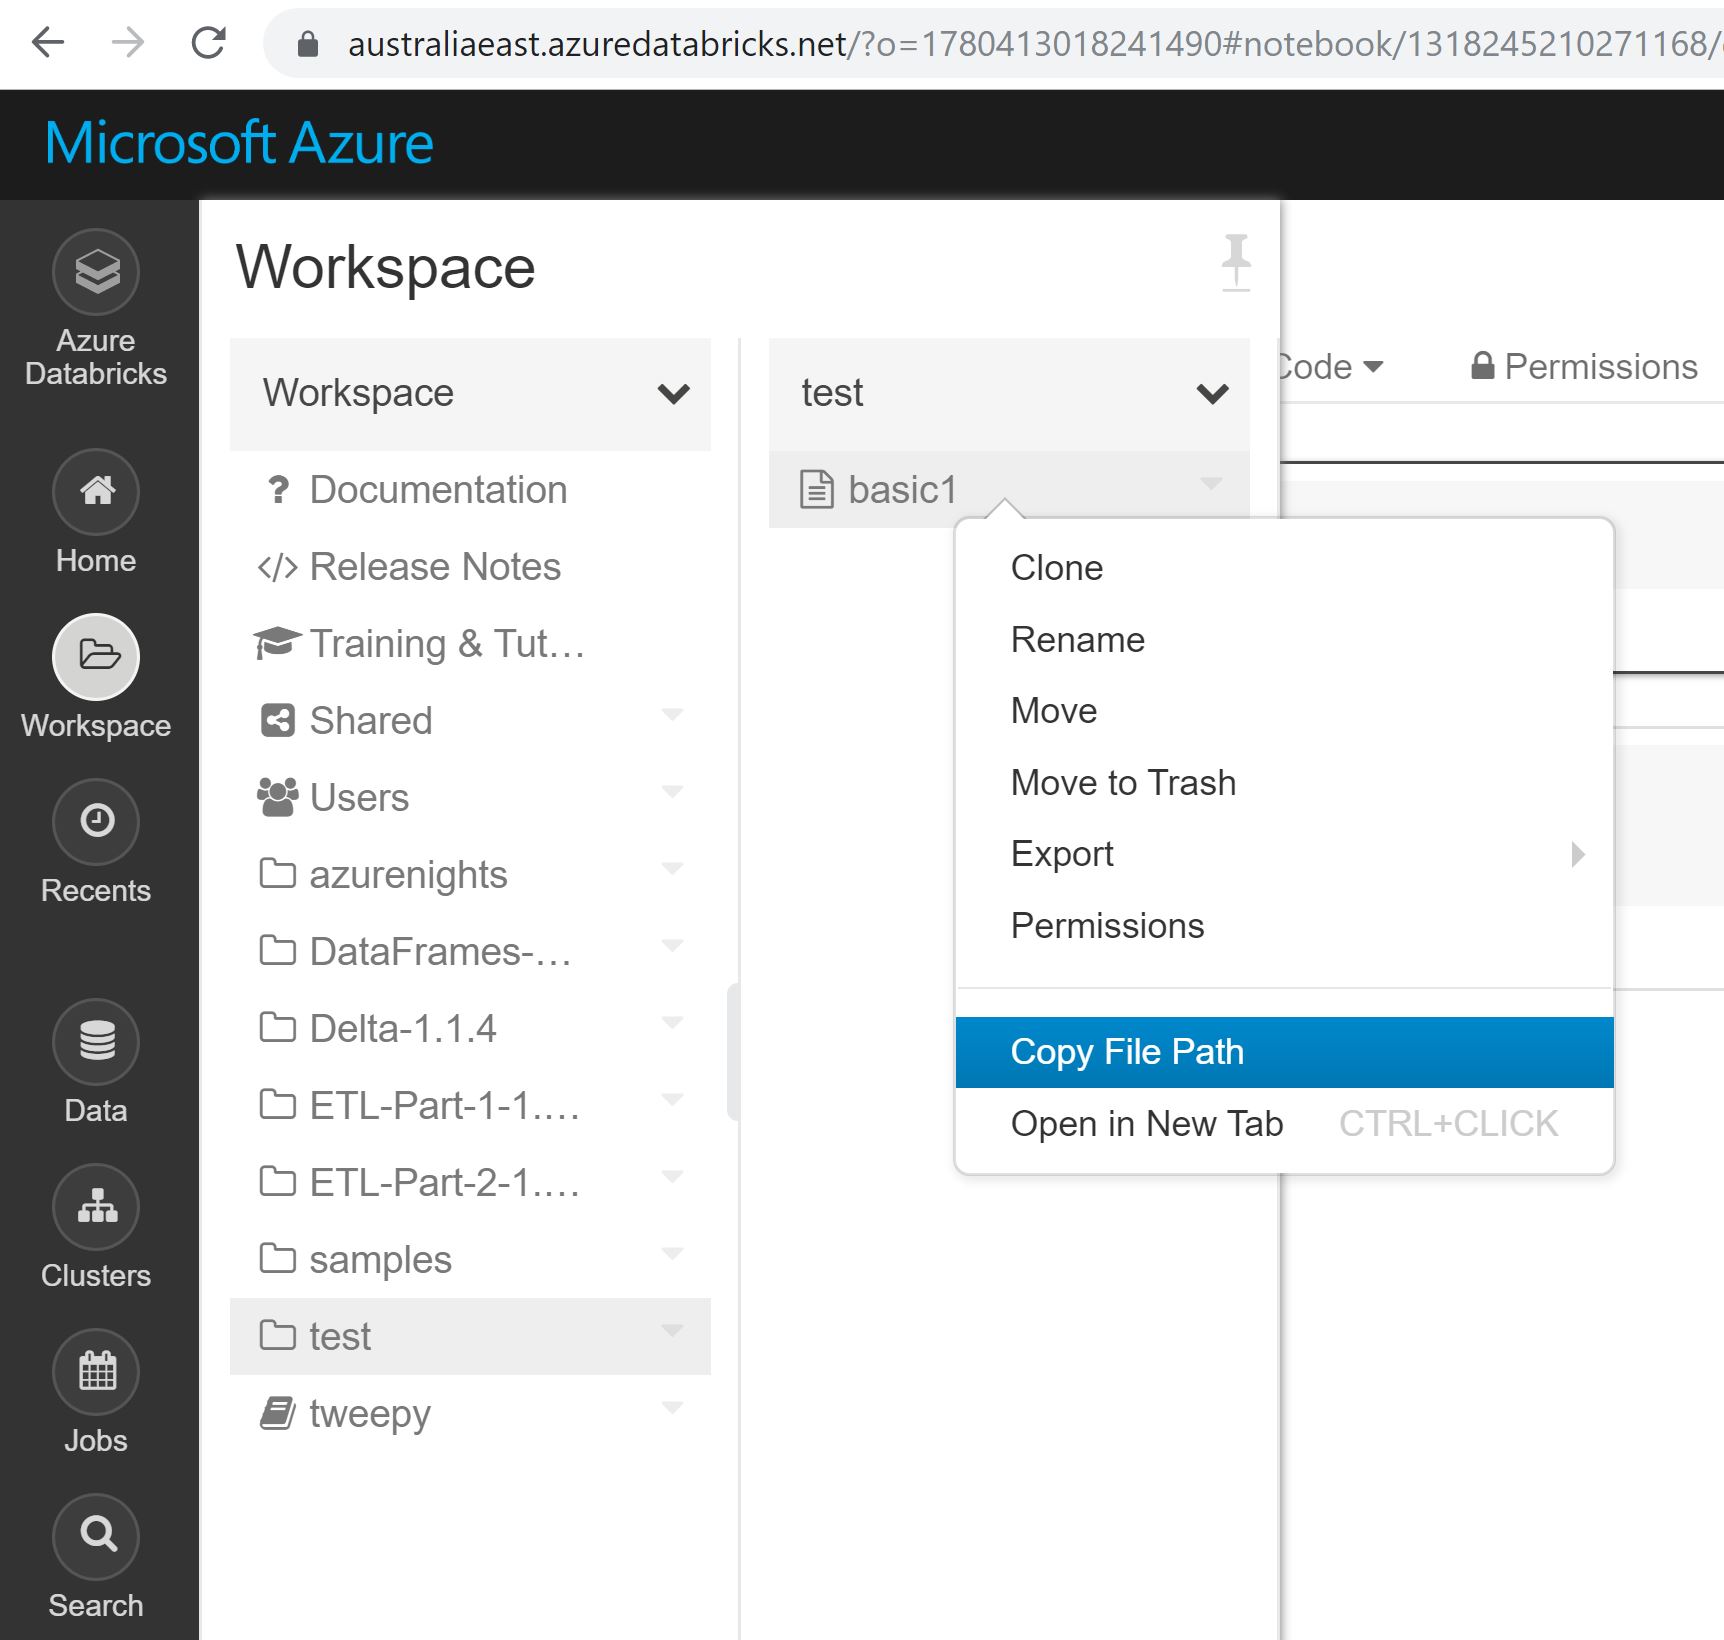Choose Clone from the context menu

1285,568
